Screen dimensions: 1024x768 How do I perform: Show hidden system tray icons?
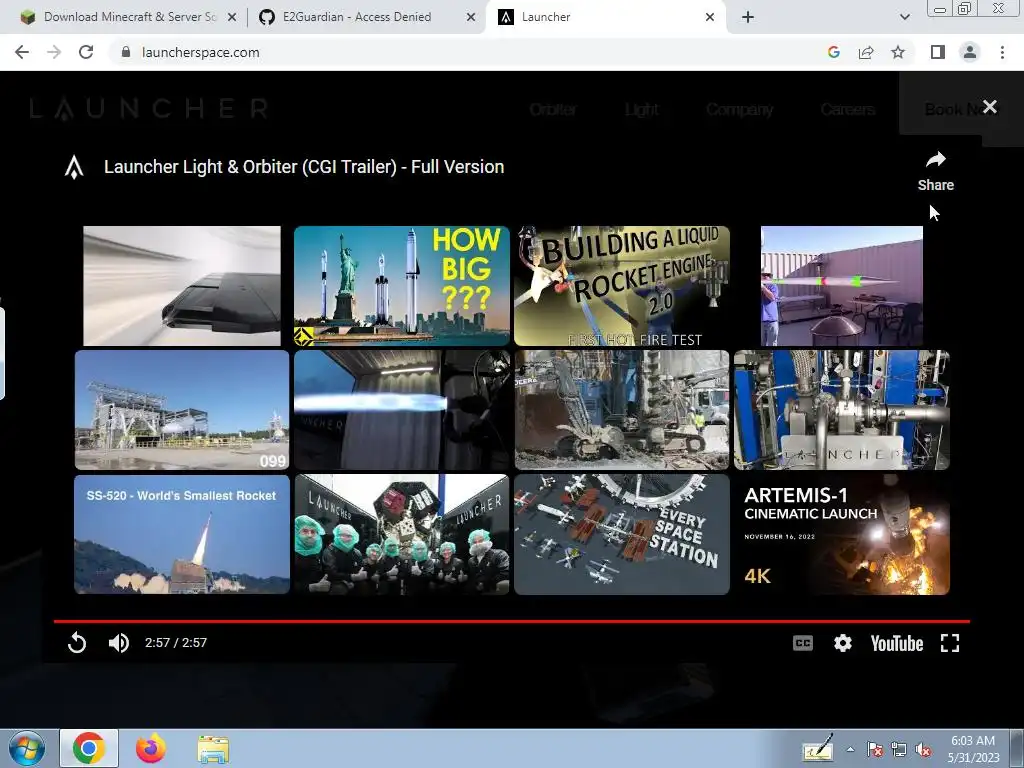pos(850,749)
